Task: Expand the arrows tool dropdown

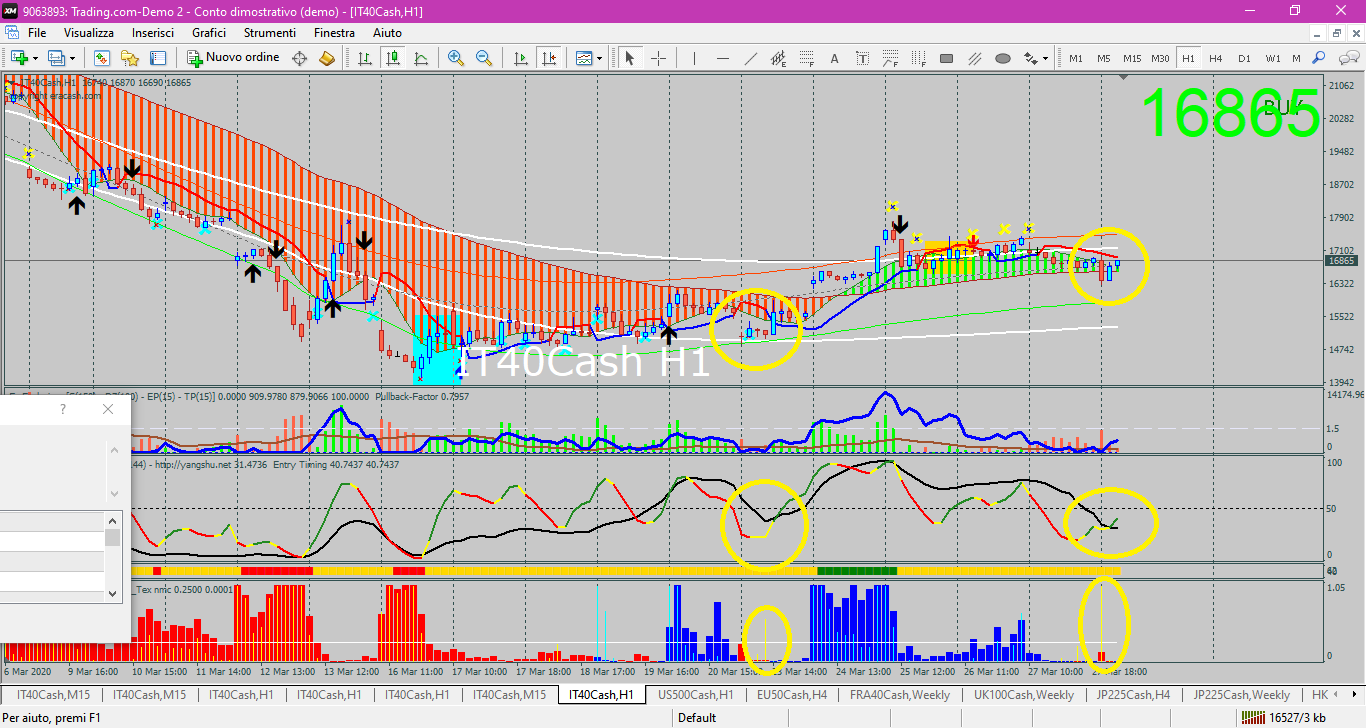Action: (x=1046, y=58)
